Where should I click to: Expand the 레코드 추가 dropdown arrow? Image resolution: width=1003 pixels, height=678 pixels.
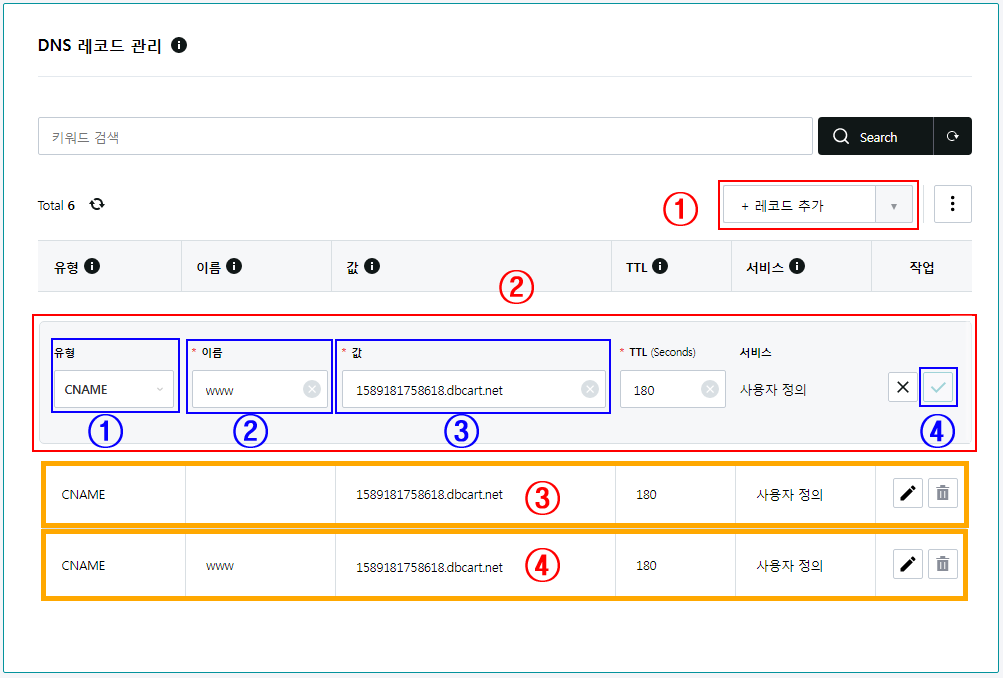tap(894, 205)
